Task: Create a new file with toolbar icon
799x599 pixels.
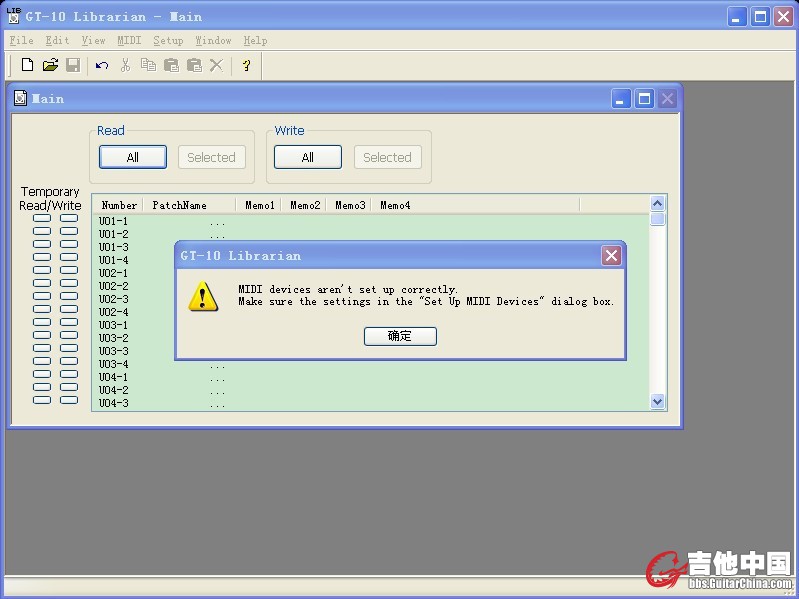Action: 27,65
